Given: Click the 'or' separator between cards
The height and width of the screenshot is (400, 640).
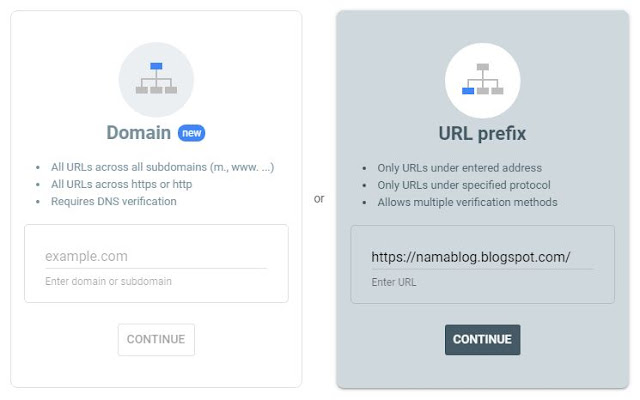Looking at the screenshot, I should click(319, 198).
